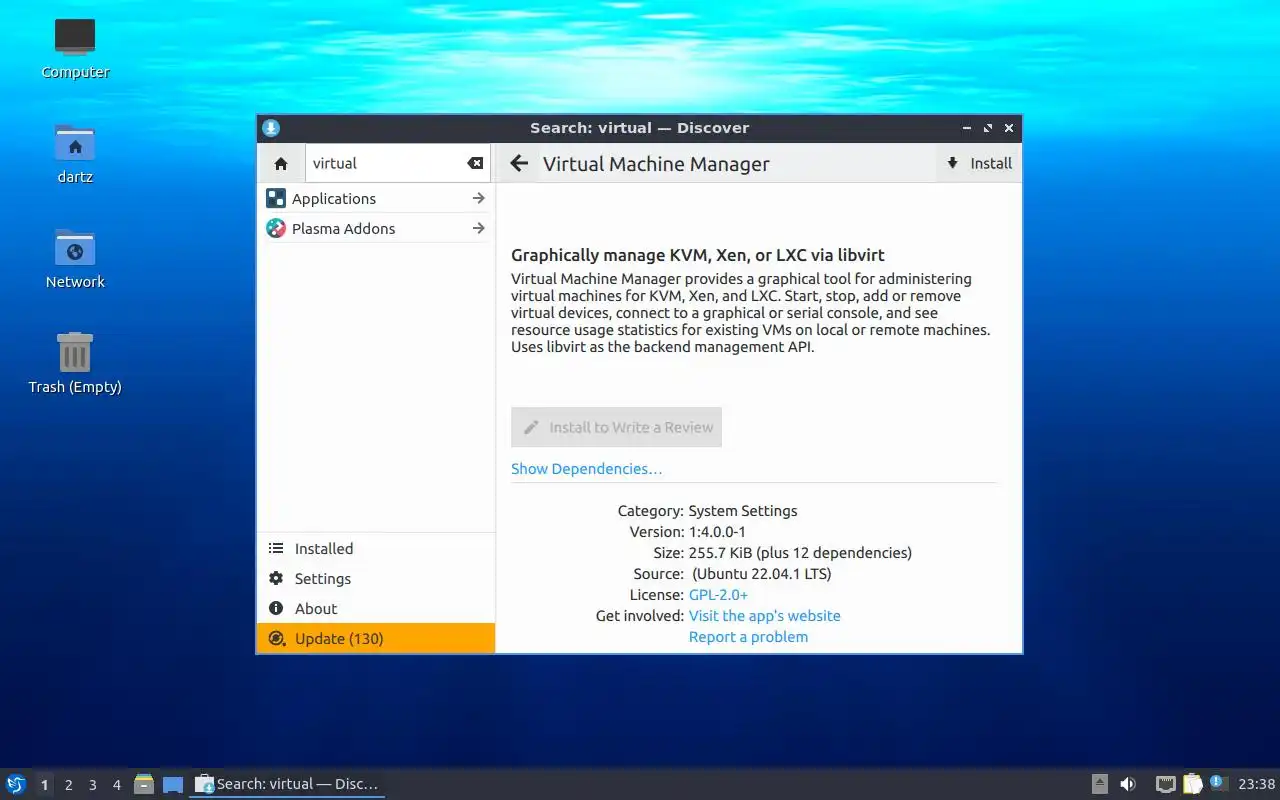Go back using the left arrow icon

tap(518, 164)
